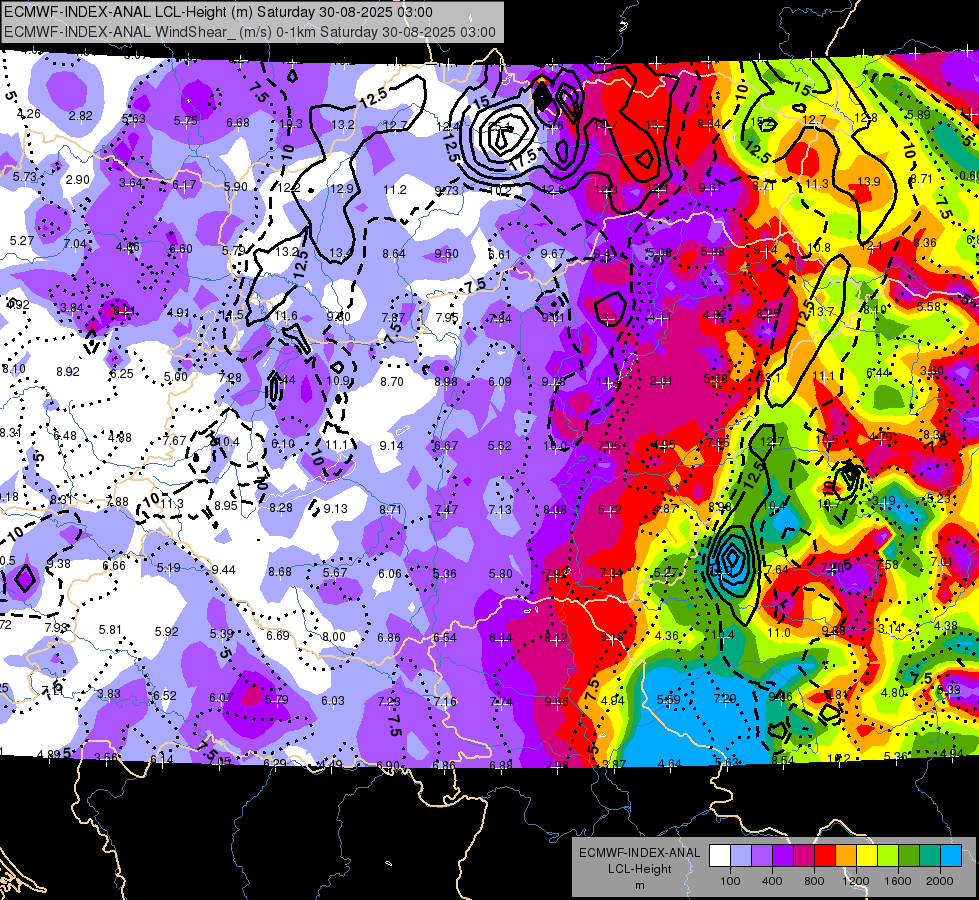The image size is (979, 900).
Task: Click the grid value 8.68
Action: coord(280,571)
